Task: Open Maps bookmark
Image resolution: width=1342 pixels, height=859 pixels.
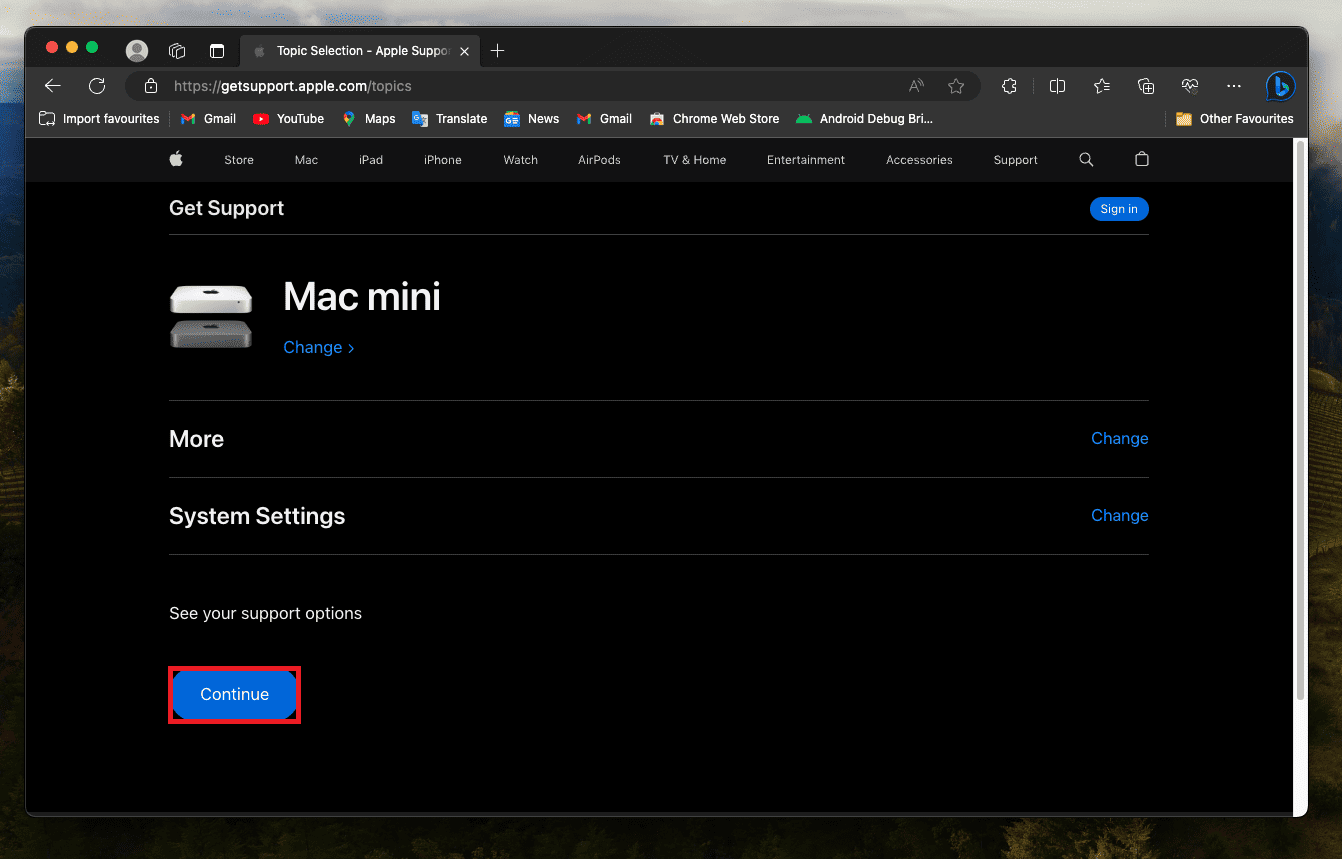Action: pyautogui.click(x=368, y=119)
